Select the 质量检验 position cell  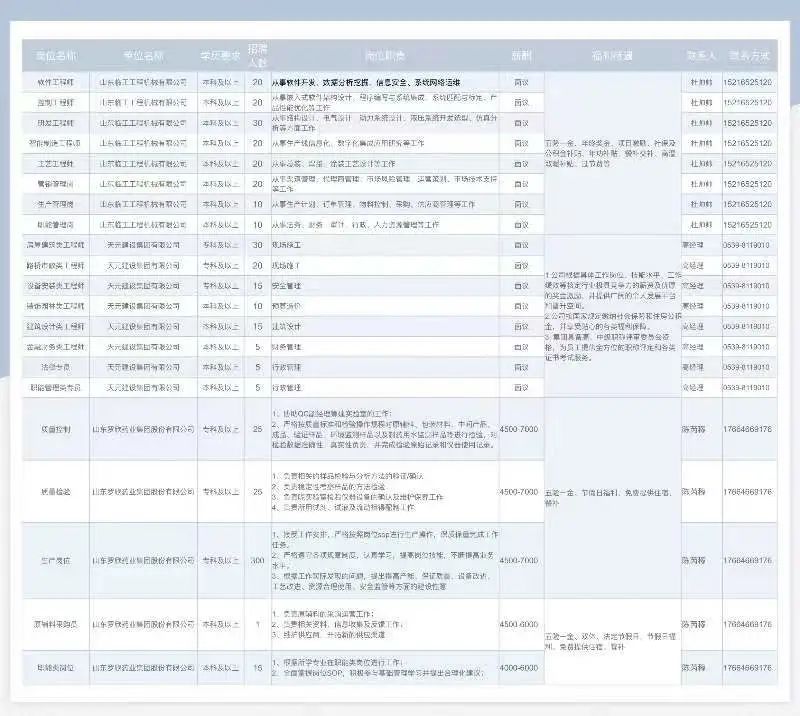pos(56,491)
